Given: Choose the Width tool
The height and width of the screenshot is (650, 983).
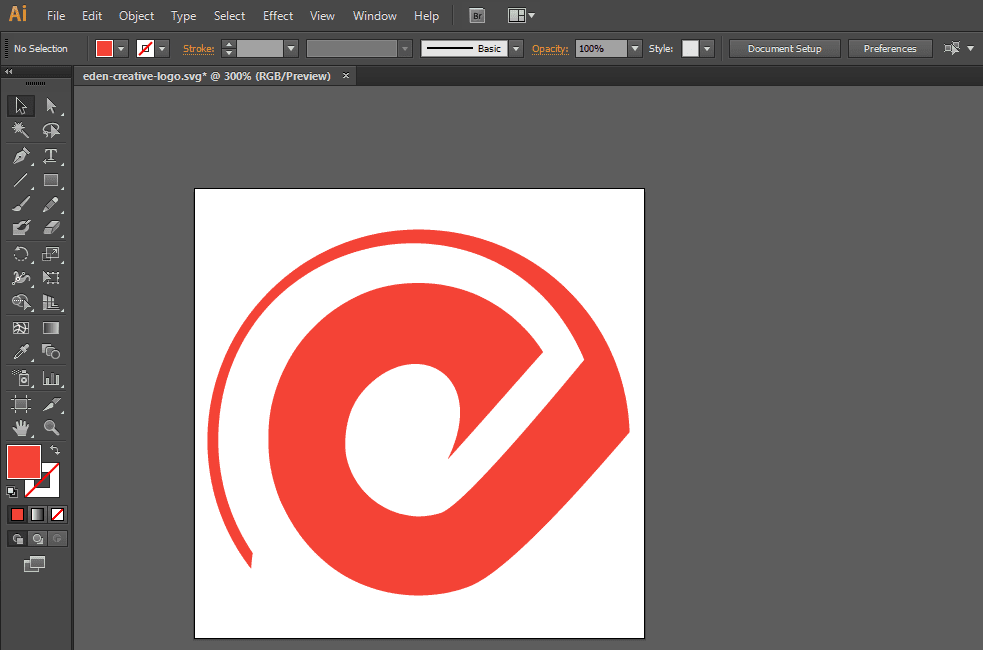Looking at the screenshot, I should (21, 278).
